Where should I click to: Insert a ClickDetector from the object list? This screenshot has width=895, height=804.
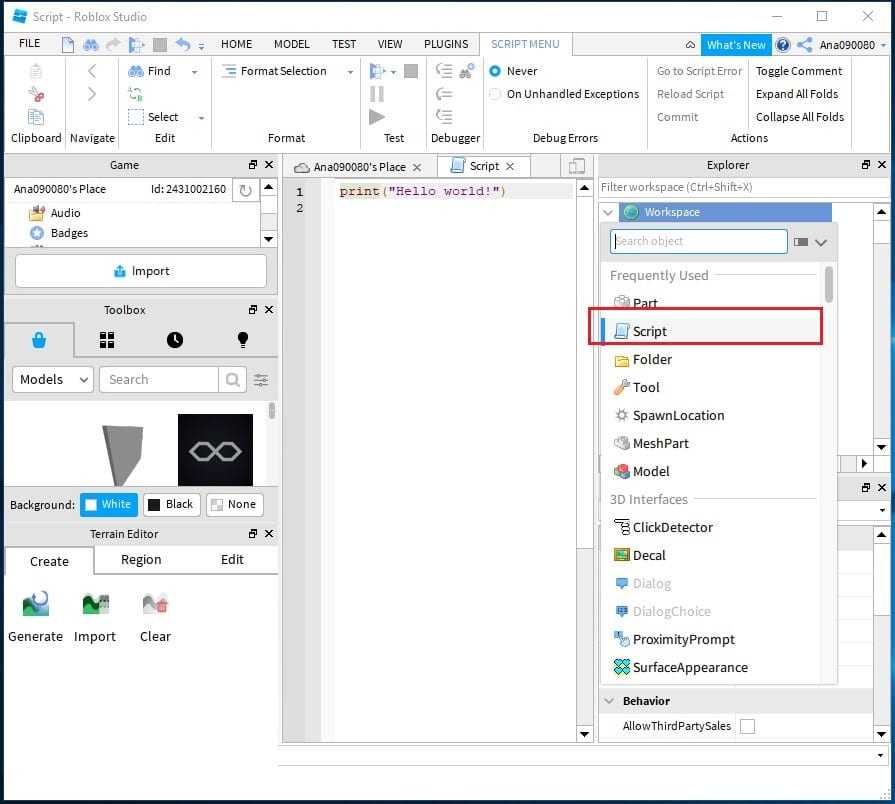point(671,527)
